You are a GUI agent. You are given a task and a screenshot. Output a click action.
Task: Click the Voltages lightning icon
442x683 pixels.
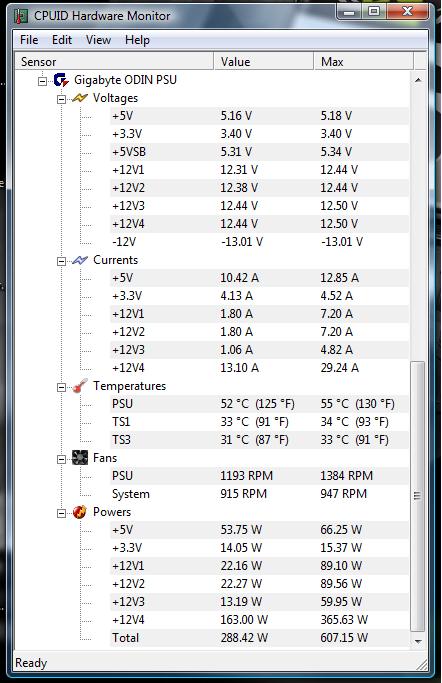pyautogui.click(x=80, y=98)
